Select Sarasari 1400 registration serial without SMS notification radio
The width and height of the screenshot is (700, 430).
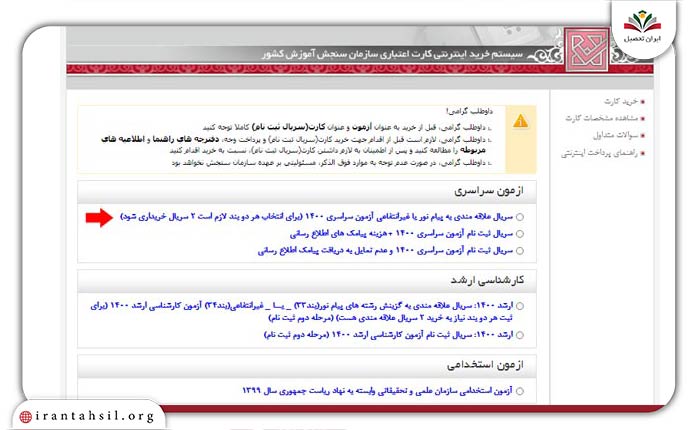520,250
